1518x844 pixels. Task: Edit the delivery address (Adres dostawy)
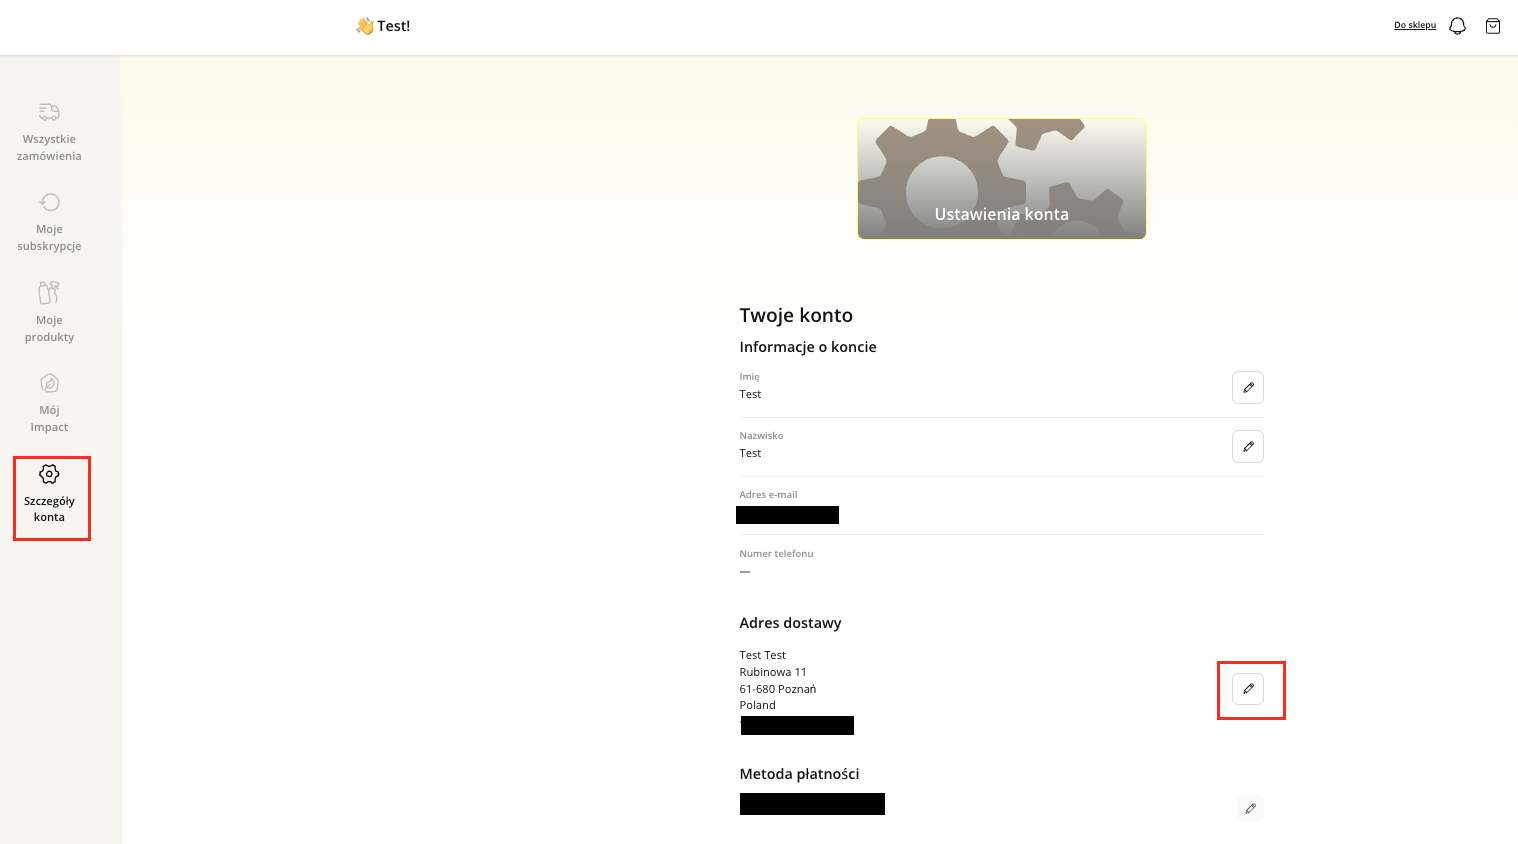coord(1248,689)
